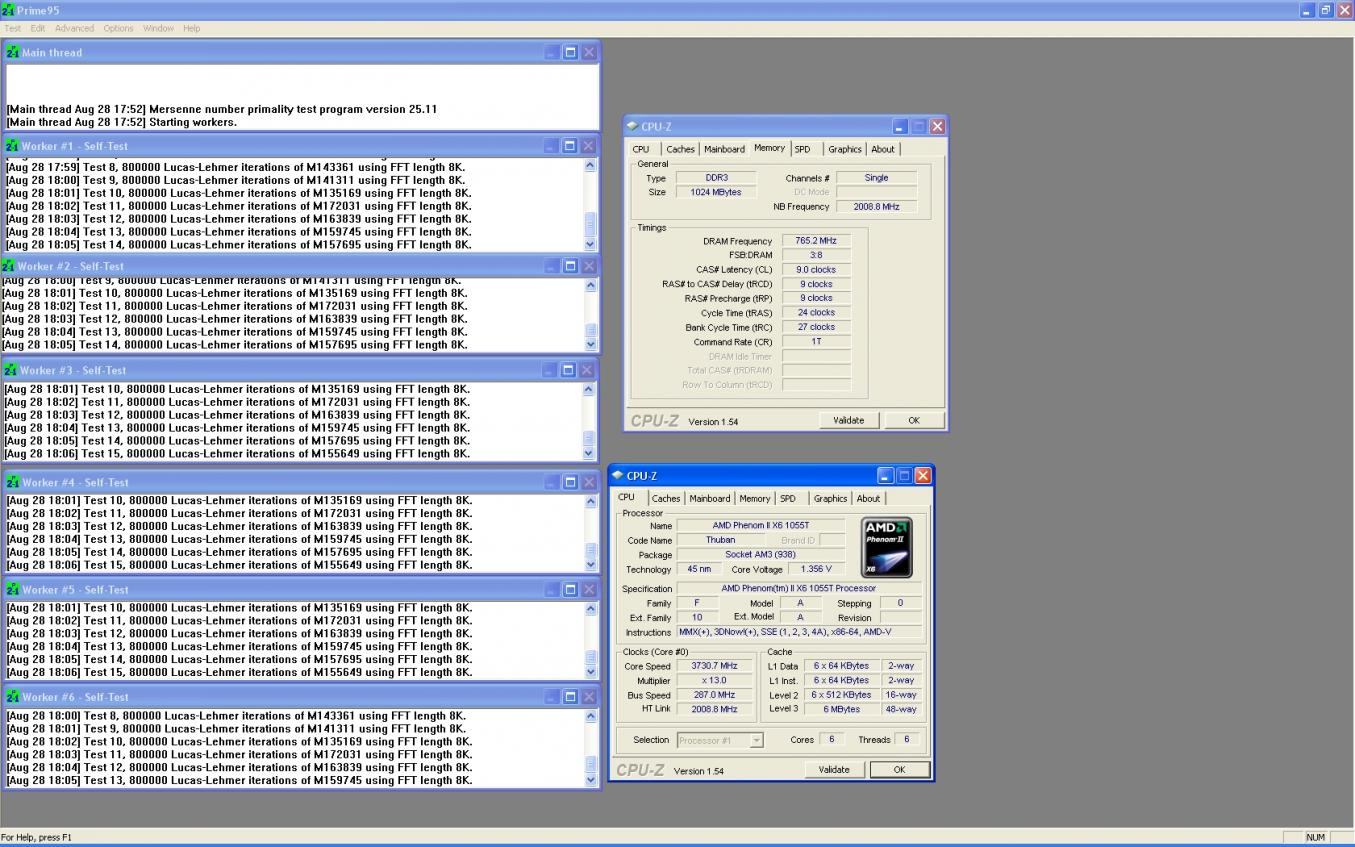This screenshot has width=1355, height=847.
Task: Open the Options menu
Action: (118, 28)
